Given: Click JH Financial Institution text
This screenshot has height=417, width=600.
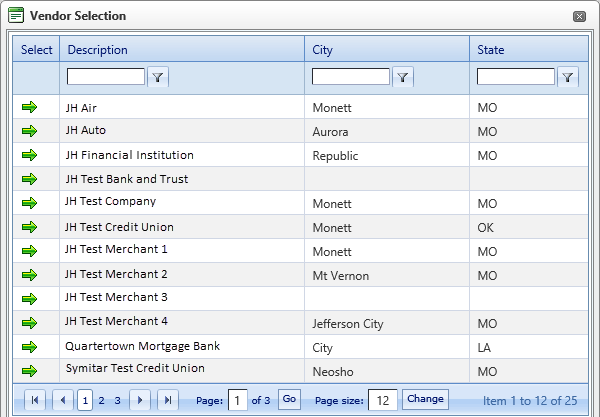Looking at the screenshot, I should [130, 155].
